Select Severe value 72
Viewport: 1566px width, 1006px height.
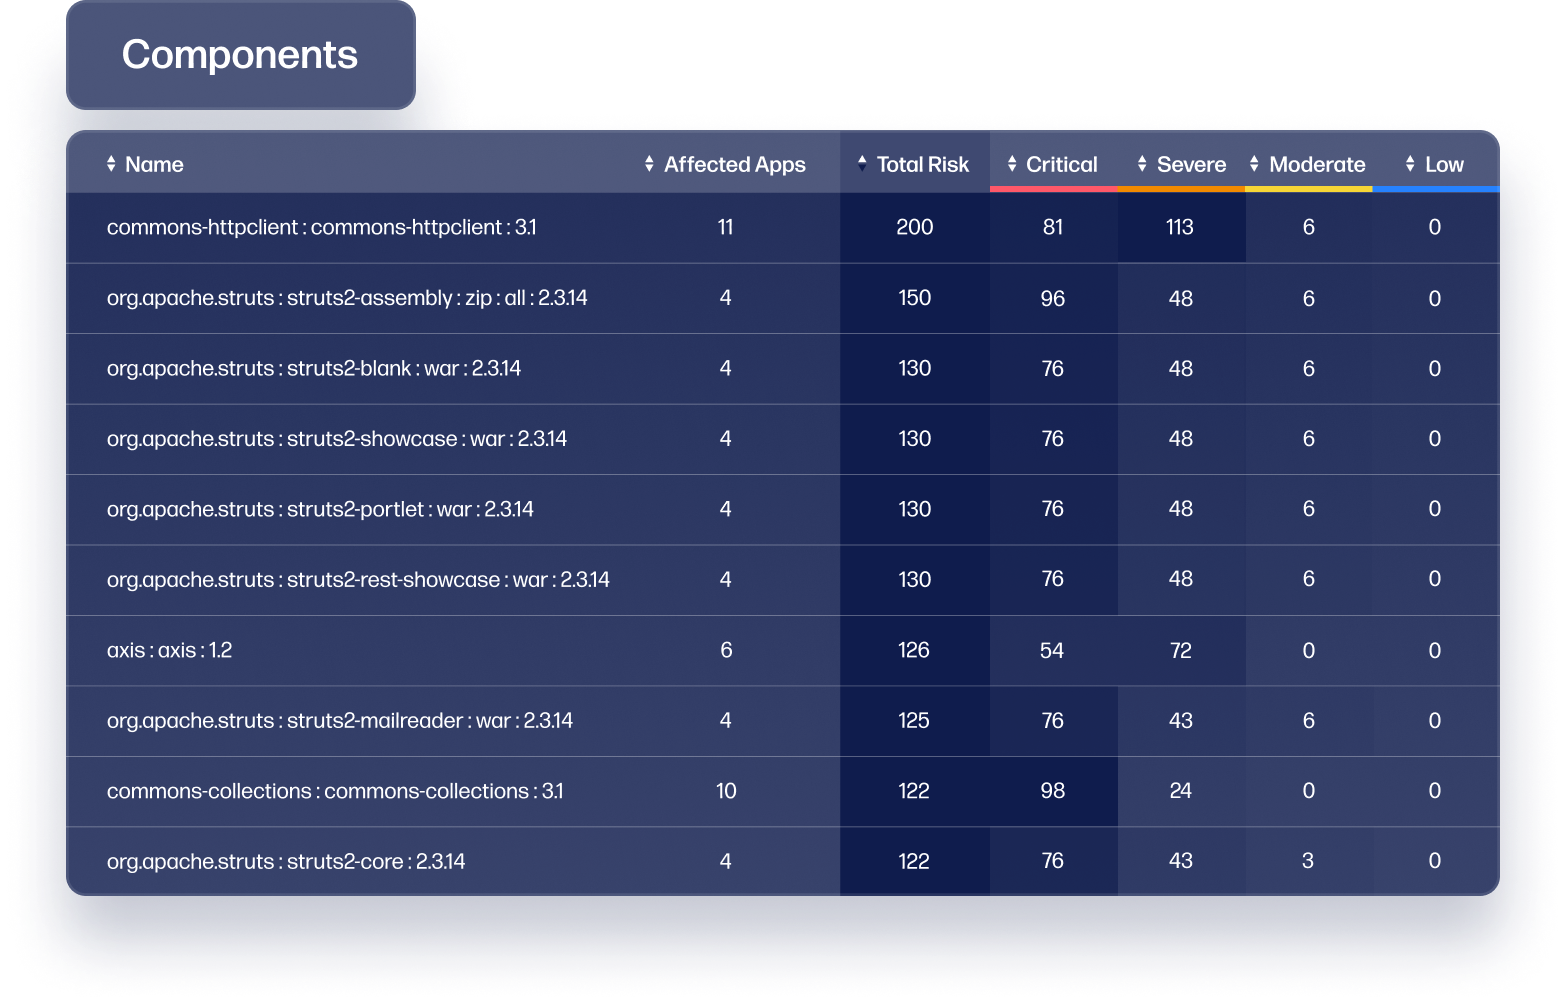[x=1180, y=650]
